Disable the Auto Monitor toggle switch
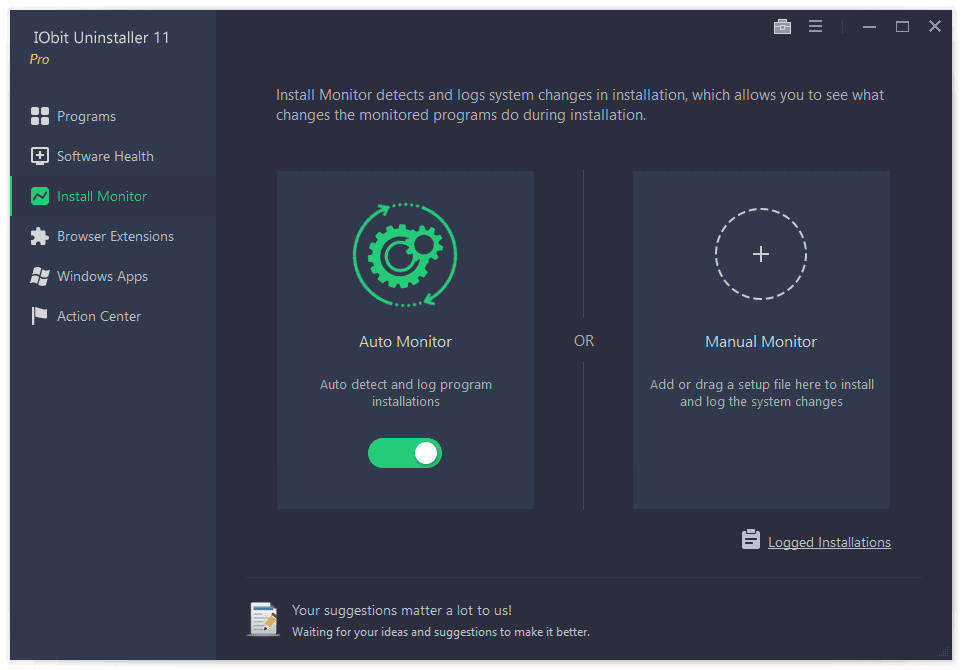962x670 pixels. [x=405, y=453]
